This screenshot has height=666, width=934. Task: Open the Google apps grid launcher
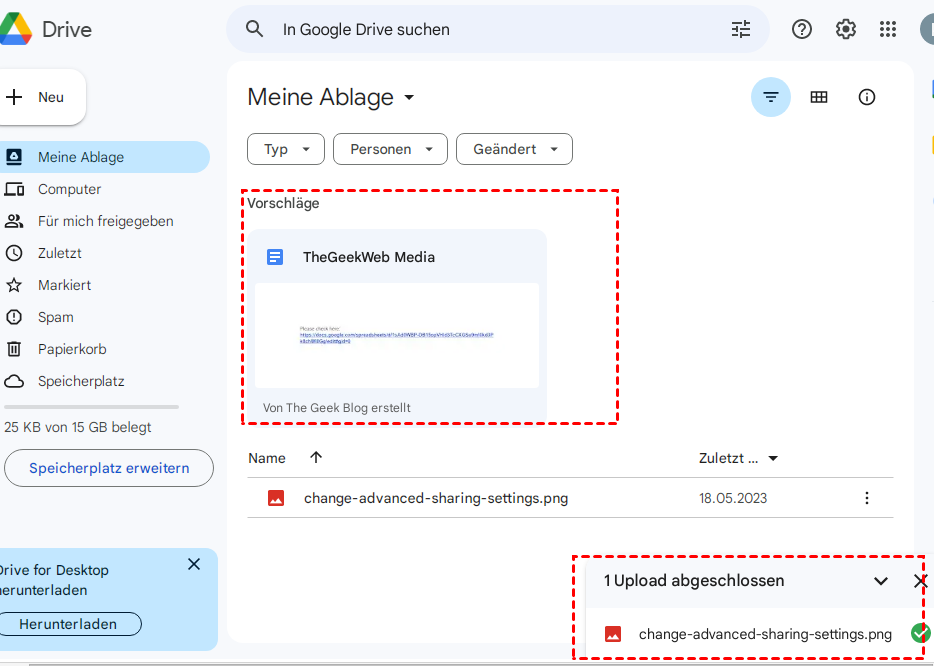888,29
